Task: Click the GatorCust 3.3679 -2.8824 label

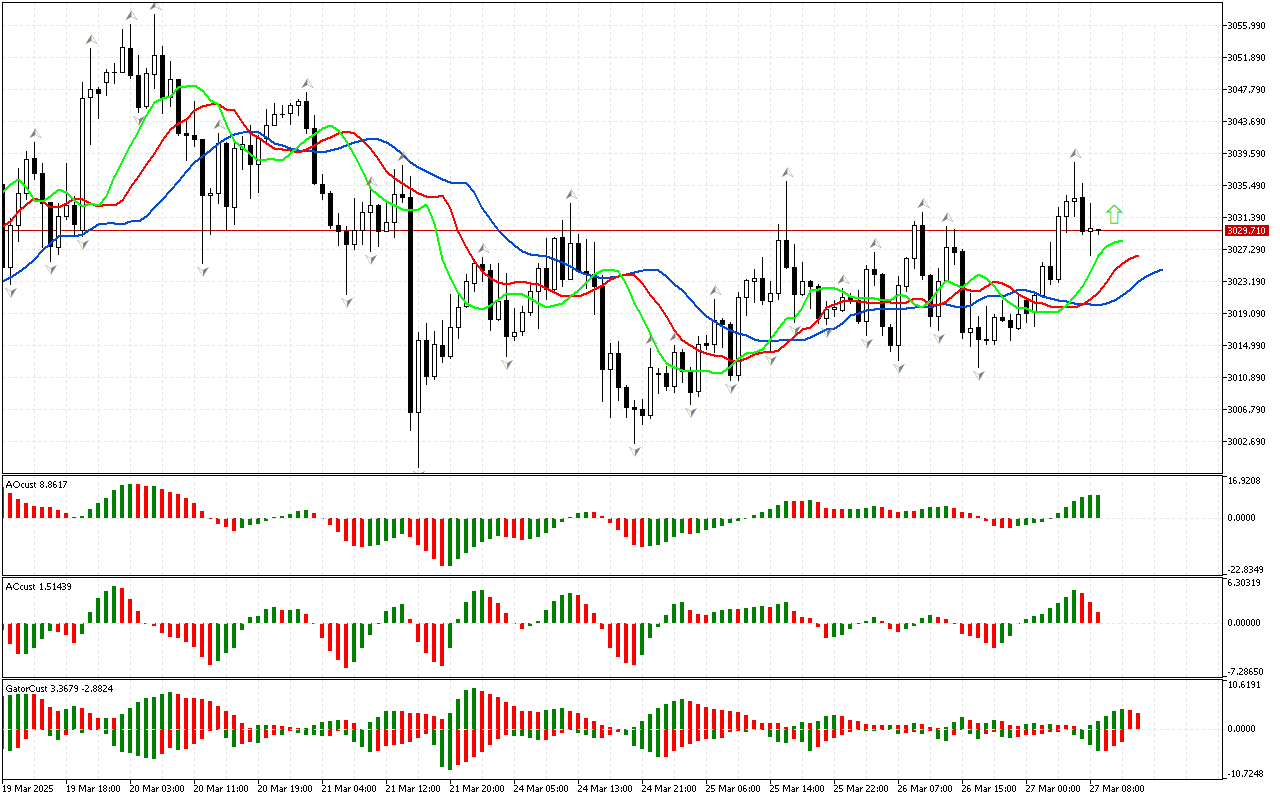Action: (58, 688)
